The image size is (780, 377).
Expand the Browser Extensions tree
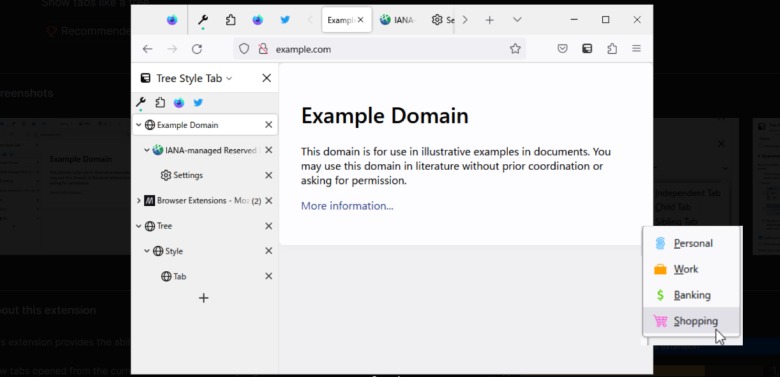tap(138, 200)
